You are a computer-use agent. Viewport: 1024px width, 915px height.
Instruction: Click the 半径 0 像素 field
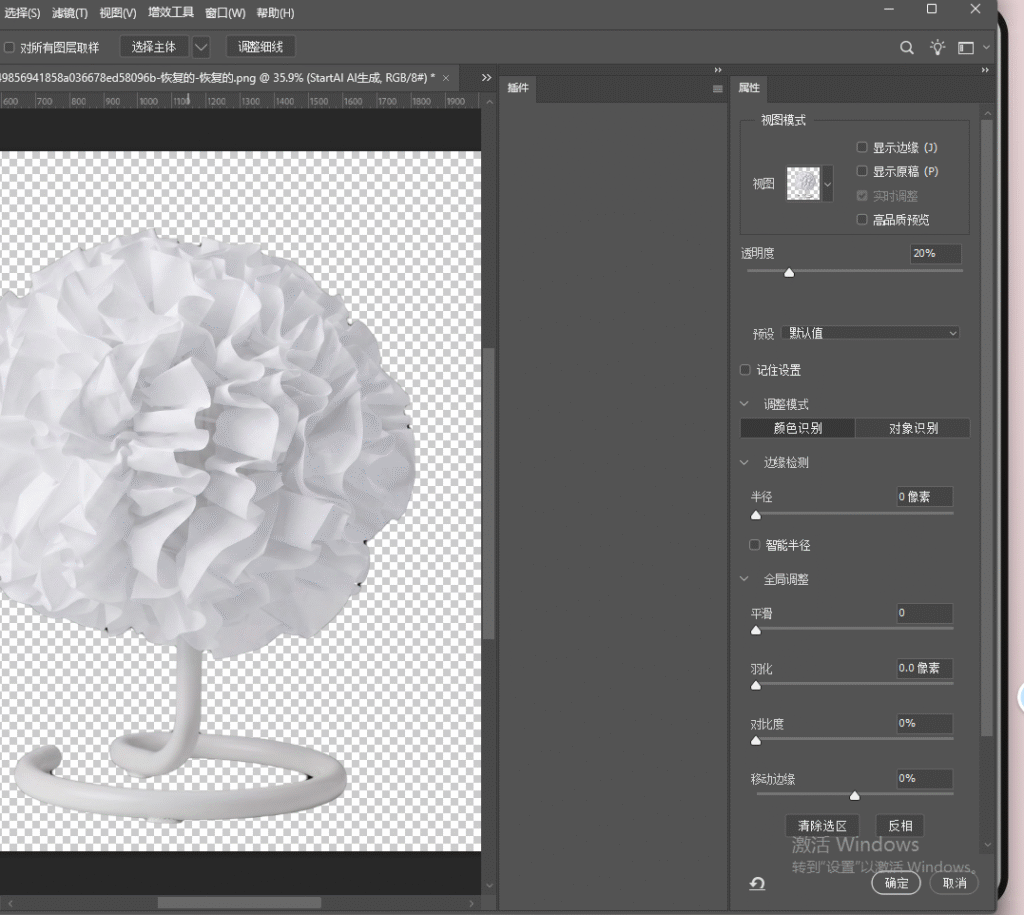[x=924, y=497]
